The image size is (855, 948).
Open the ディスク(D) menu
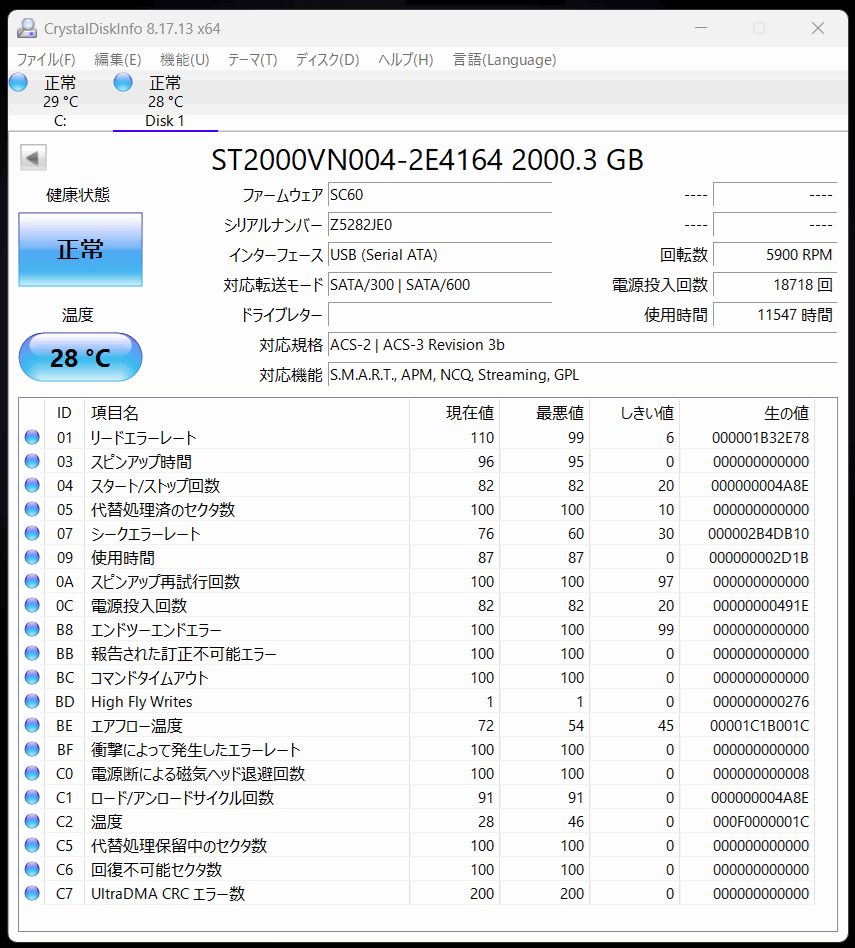(327, 60)
